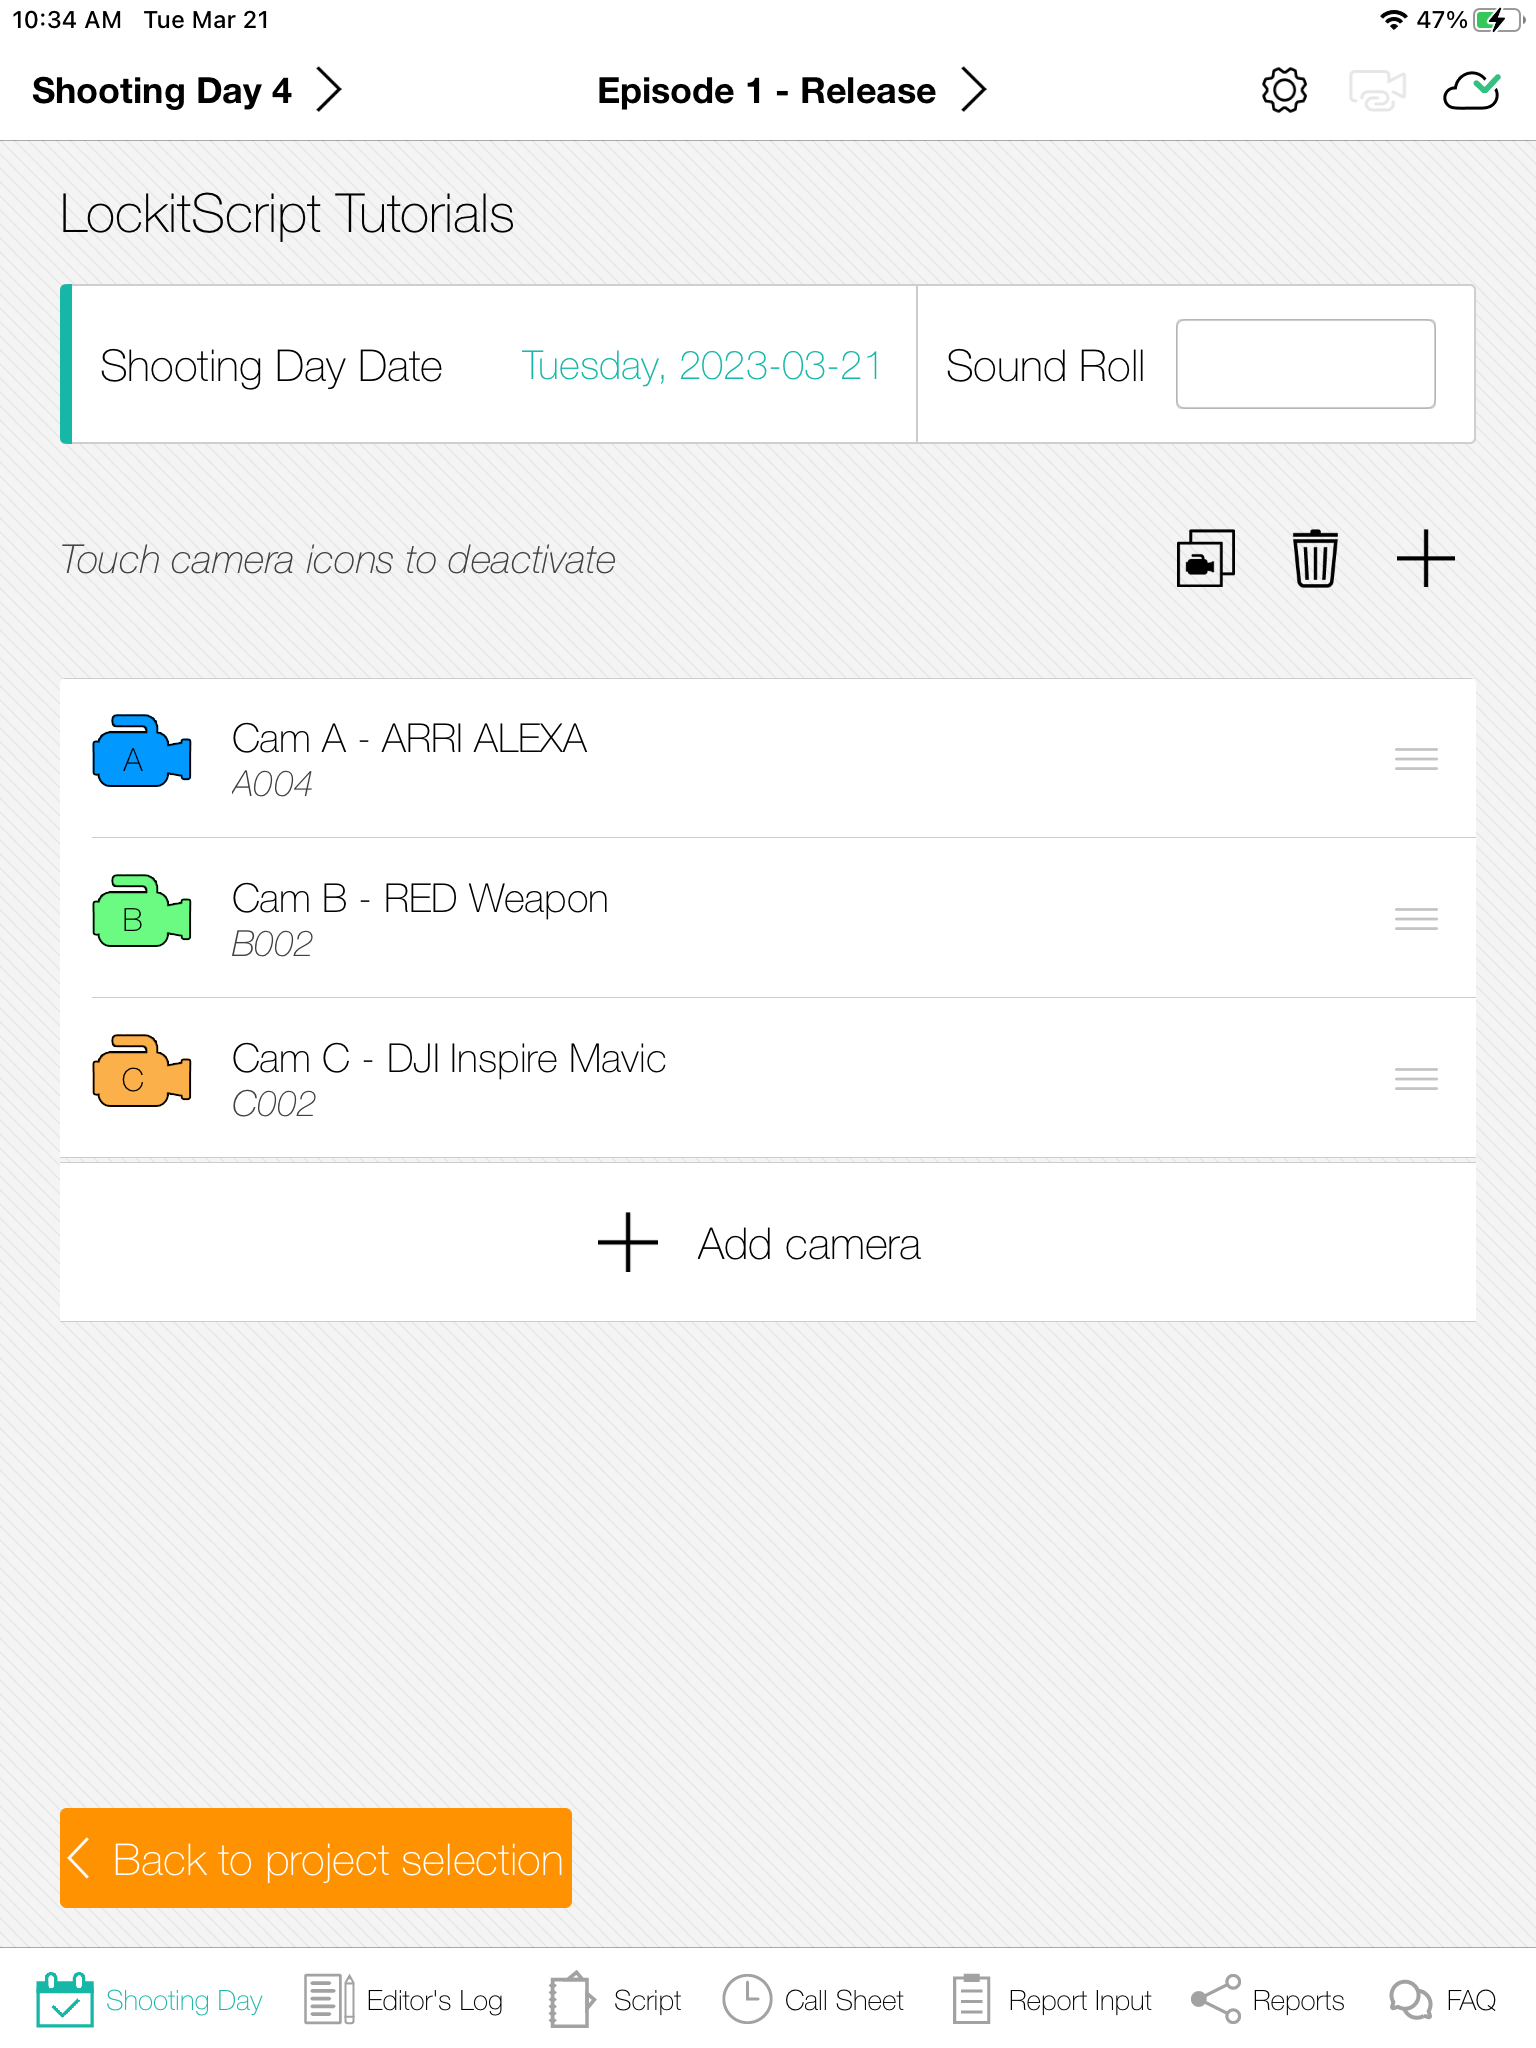
Task: Go back to project selection
Action: click(316, 1858)
